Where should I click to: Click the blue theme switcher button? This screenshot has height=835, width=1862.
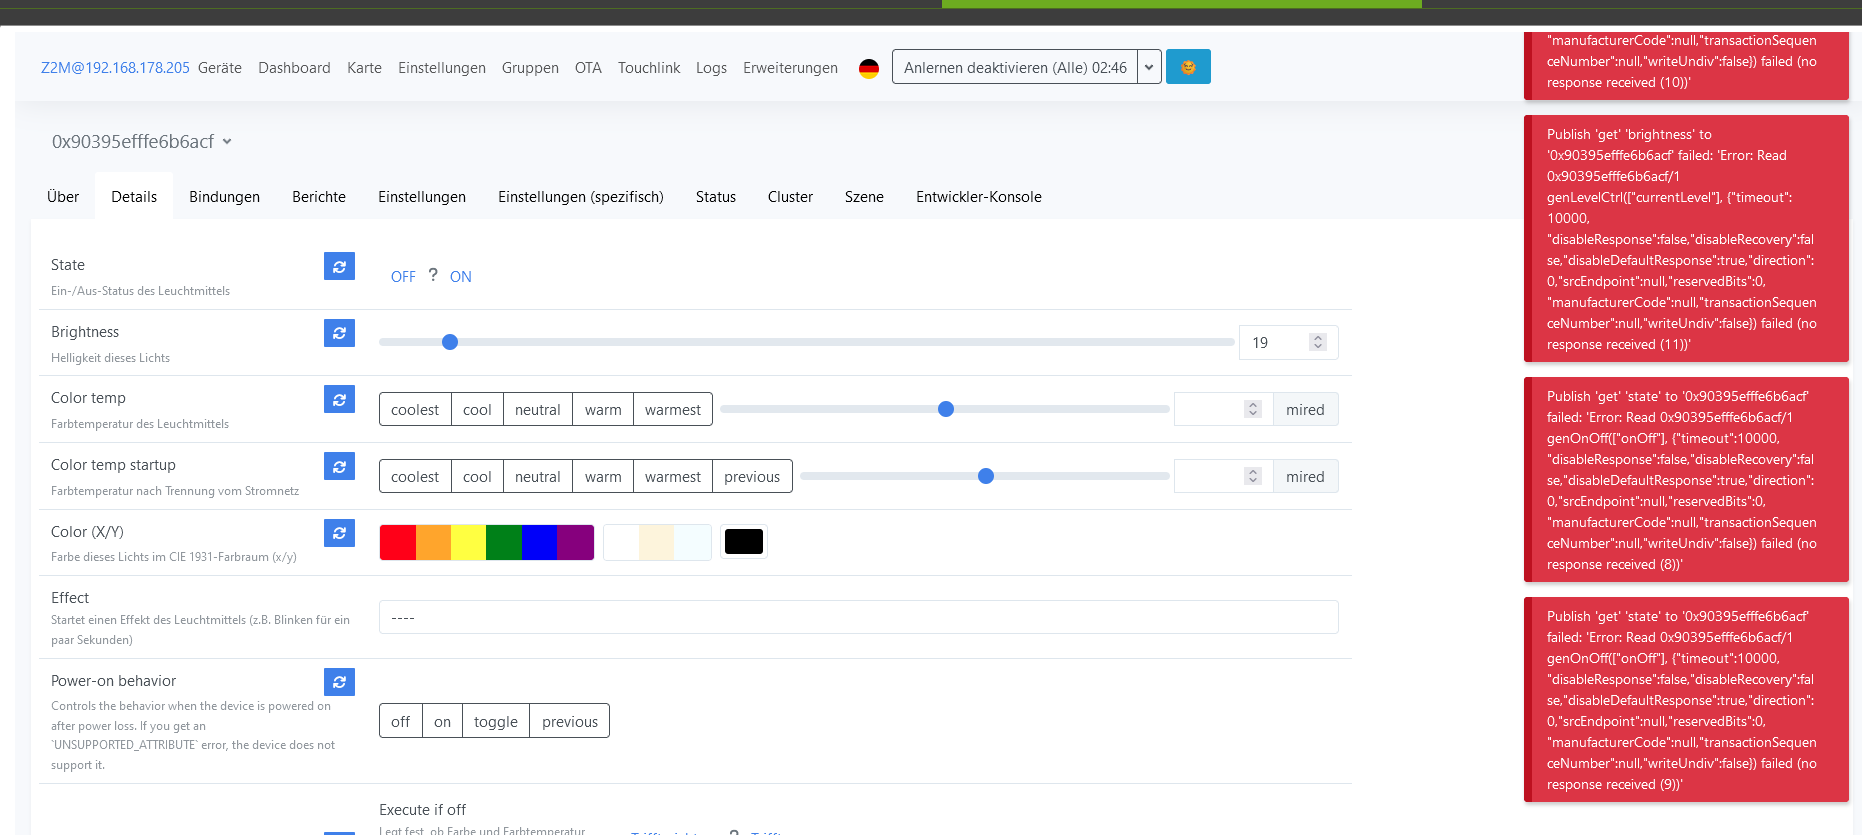(1188, 67)
